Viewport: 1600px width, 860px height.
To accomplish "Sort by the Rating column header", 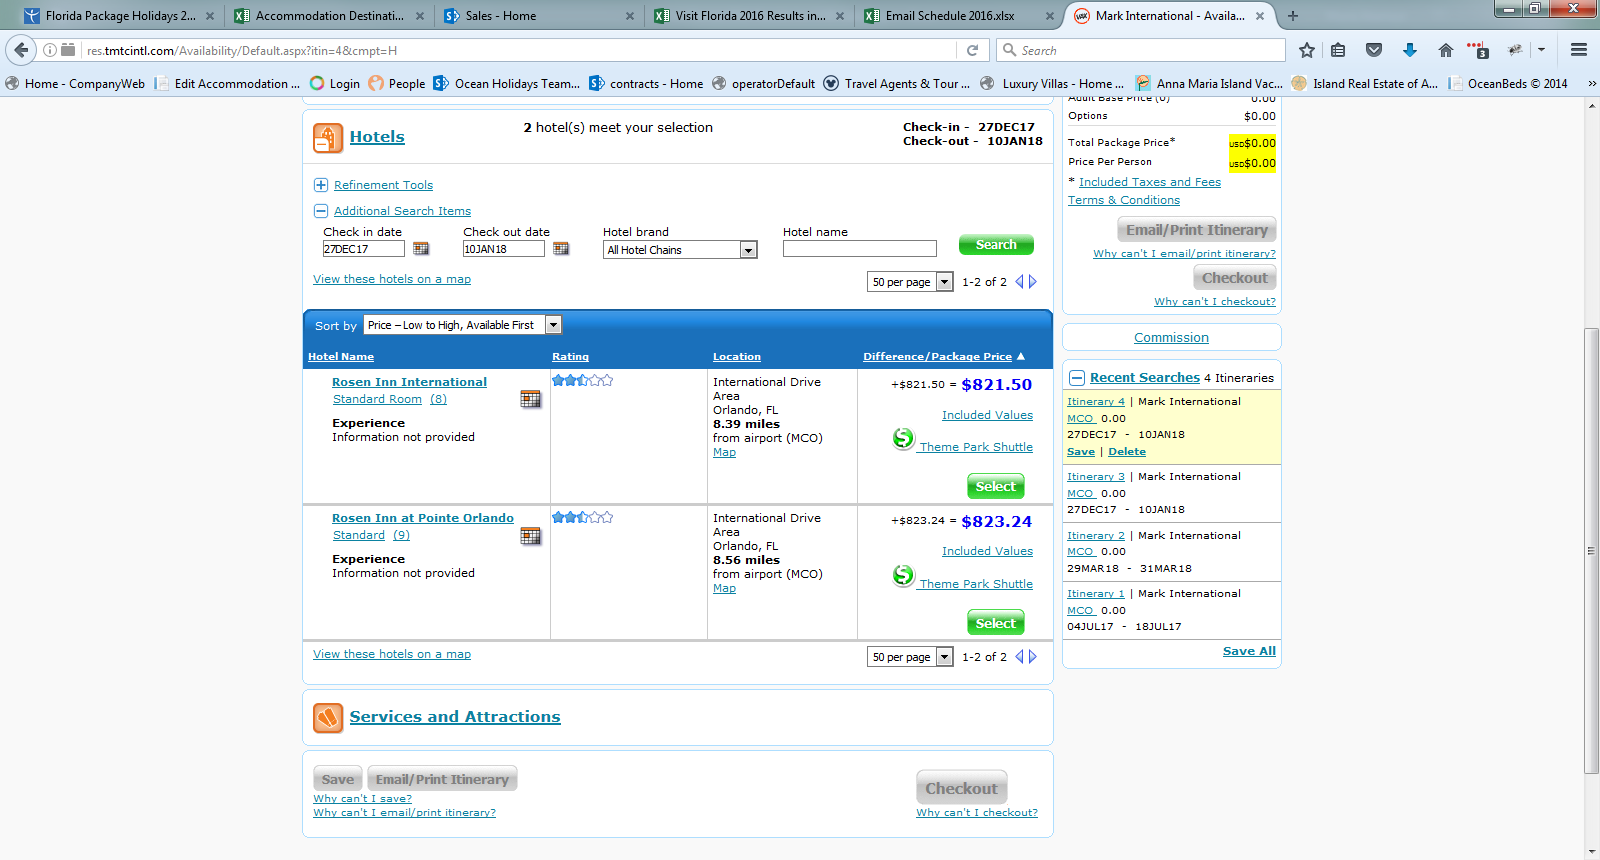I will click(x=570, y=357).
